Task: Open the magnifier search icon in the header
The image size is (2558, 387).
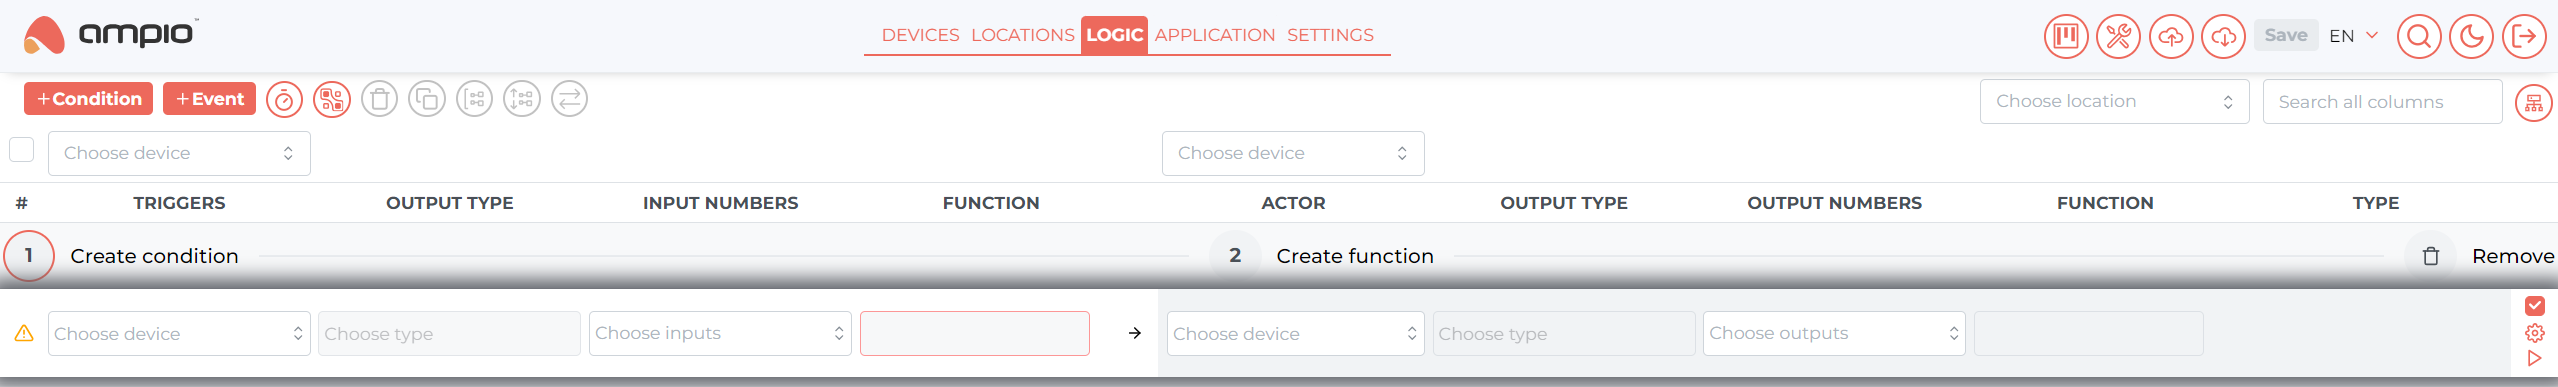Action: pyautogui.click(x=2419, y=37)
